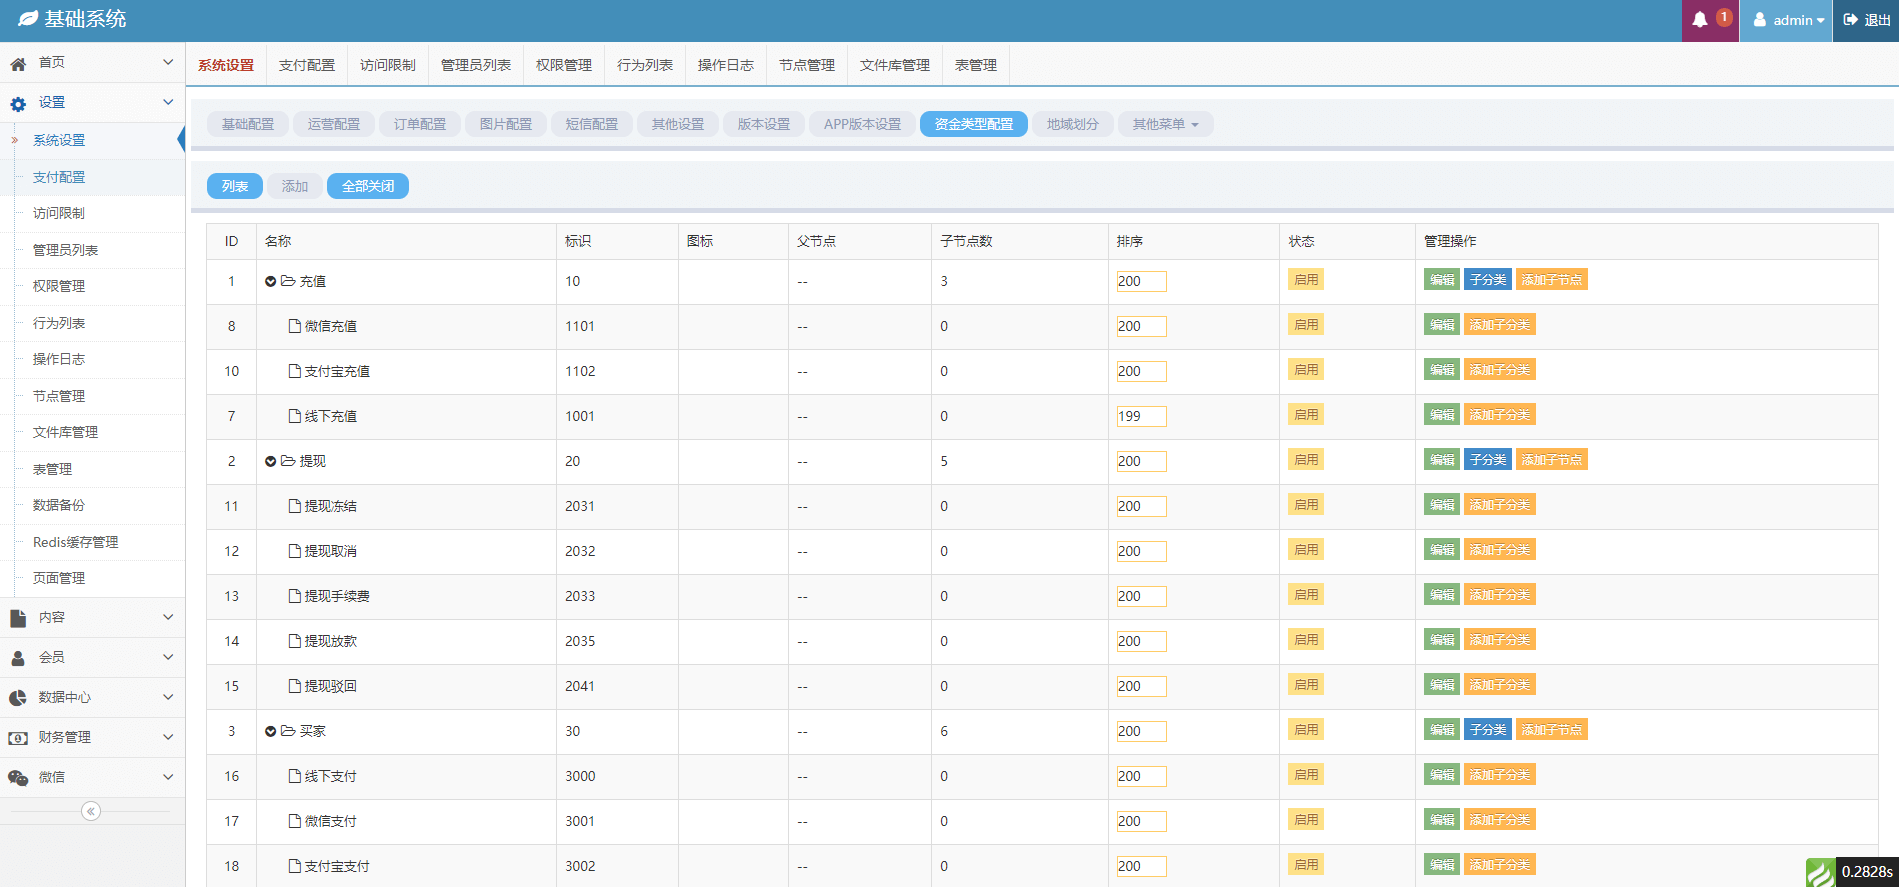
Task: Click the pie chart icon for 数据中心
Action: pyautogui.click(x=18, y=698)
